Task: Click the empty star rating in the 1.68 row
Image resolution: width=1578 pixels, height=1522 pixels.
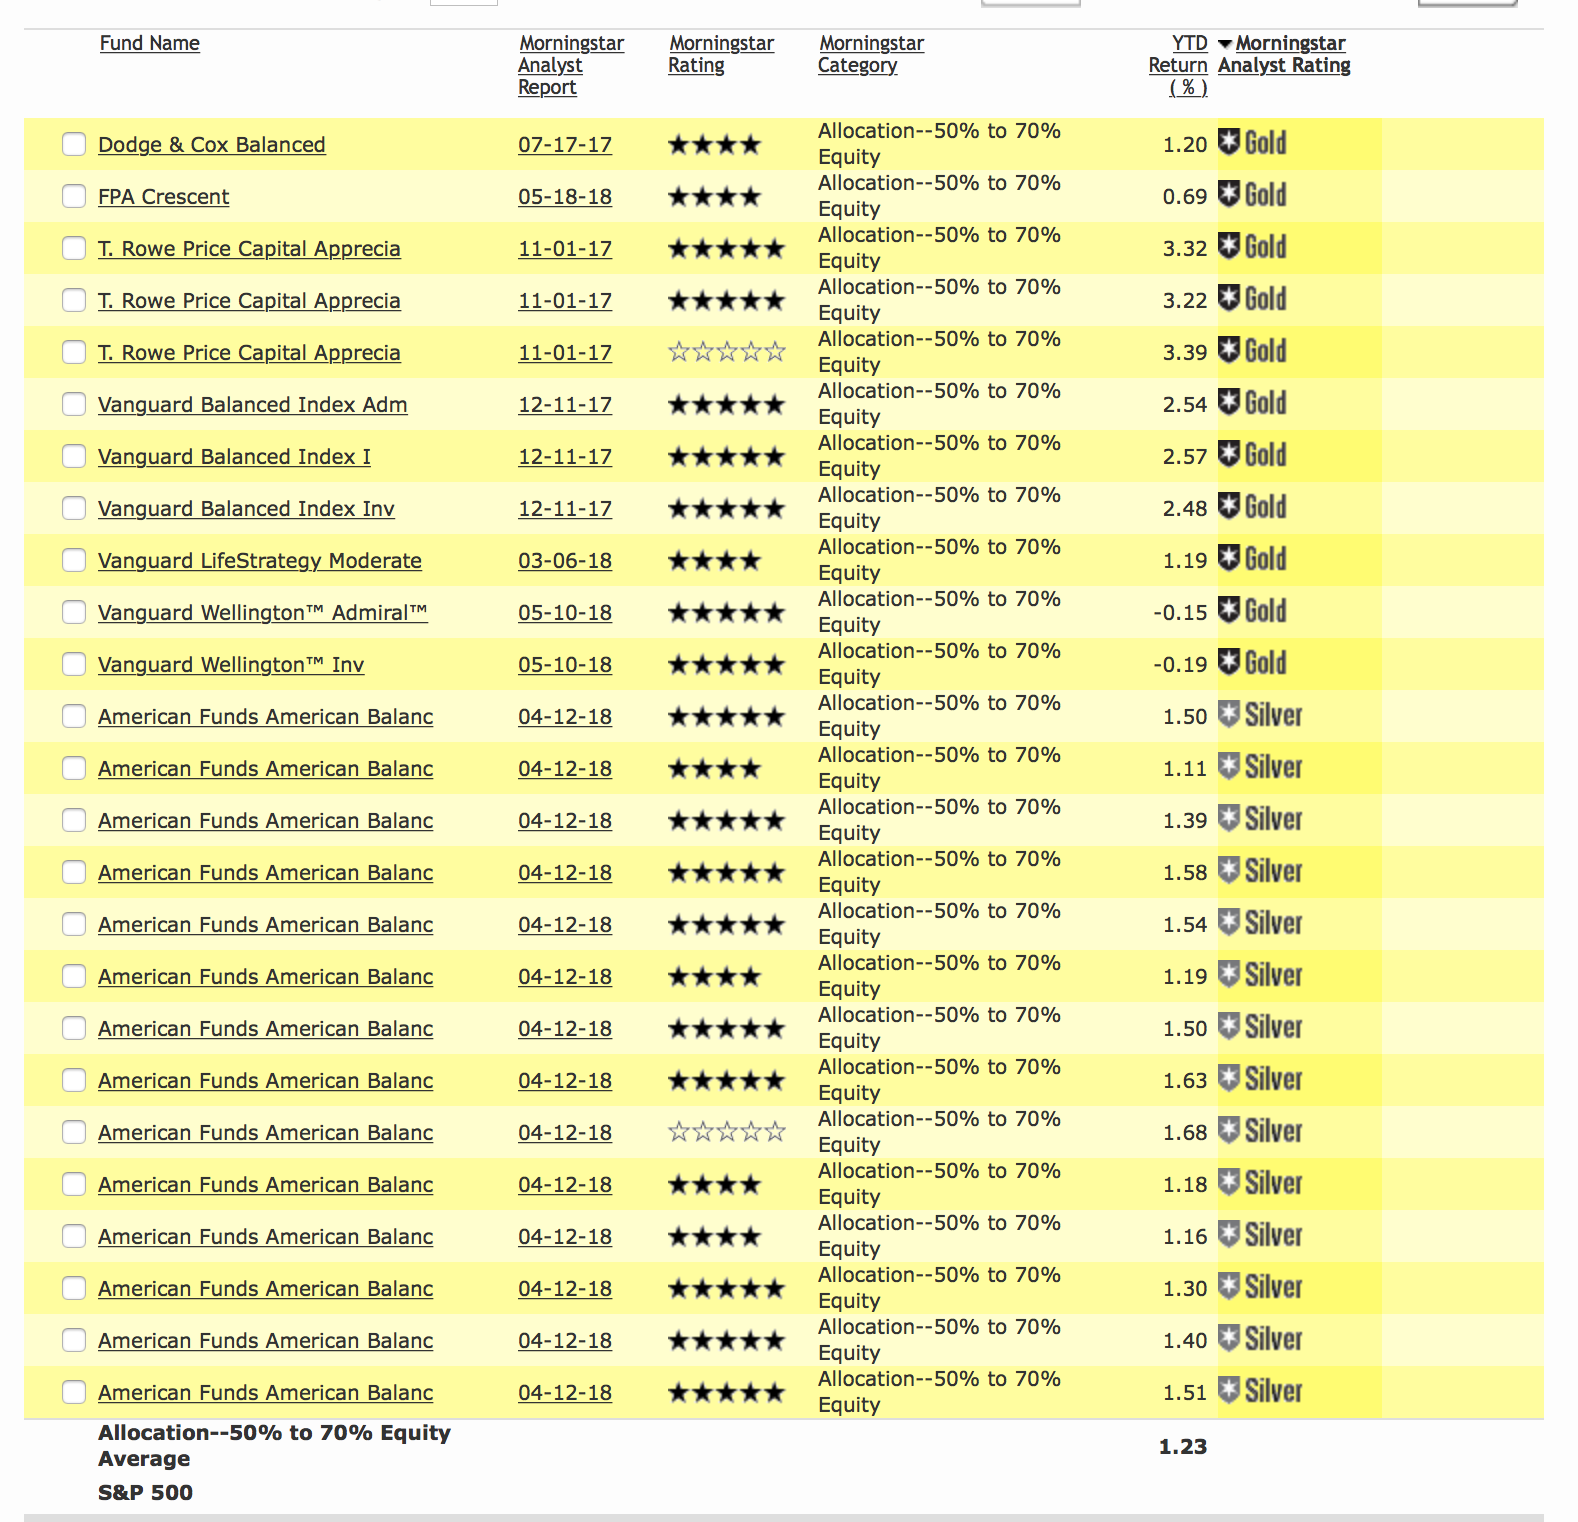Action: coord(727,1132)
